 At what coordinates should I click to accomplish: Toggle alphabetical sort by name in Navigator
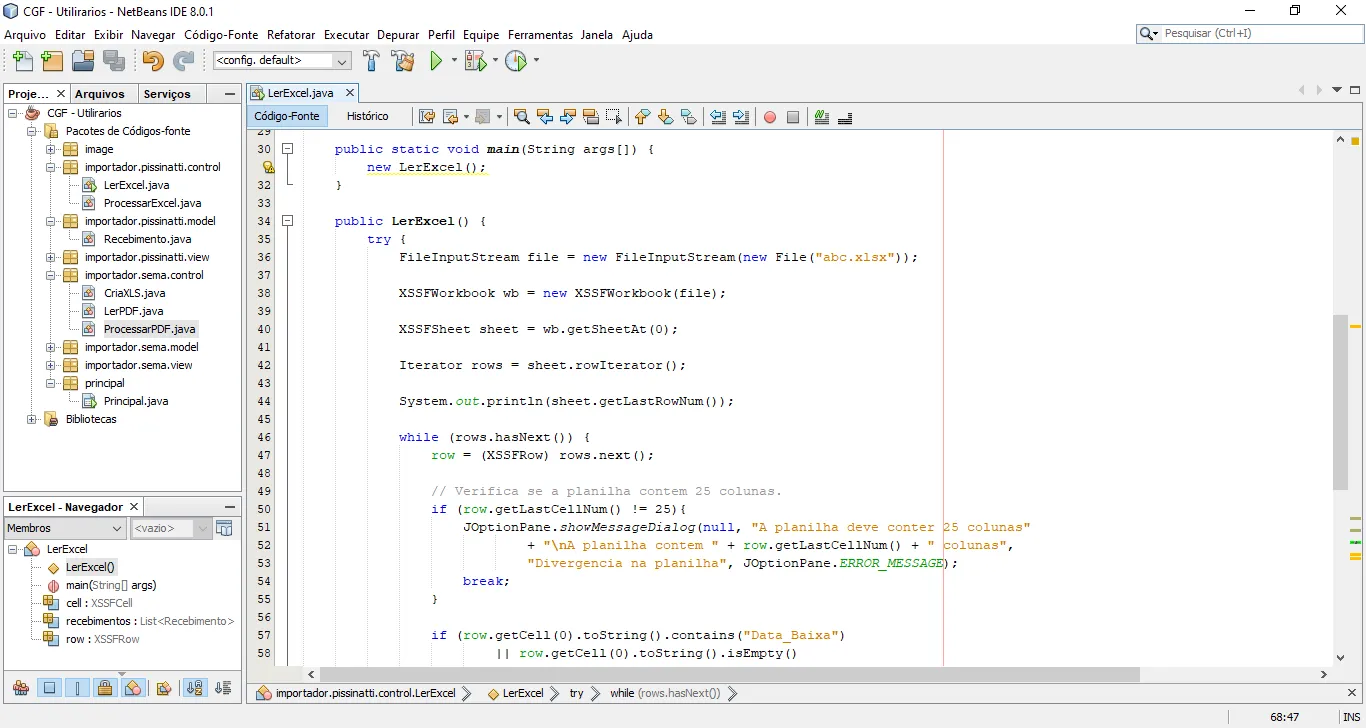195,688
